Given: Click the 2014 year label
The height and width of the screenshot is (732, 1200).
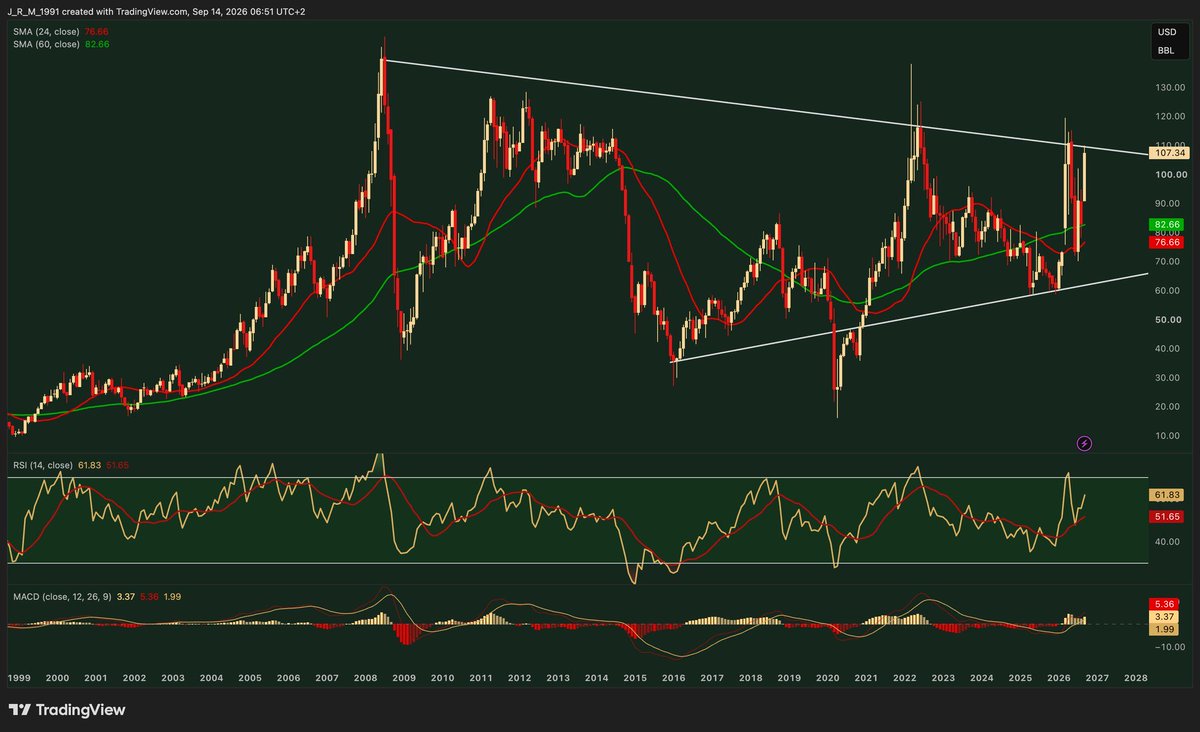Looking at the screenshot, I should coord(597,677).
